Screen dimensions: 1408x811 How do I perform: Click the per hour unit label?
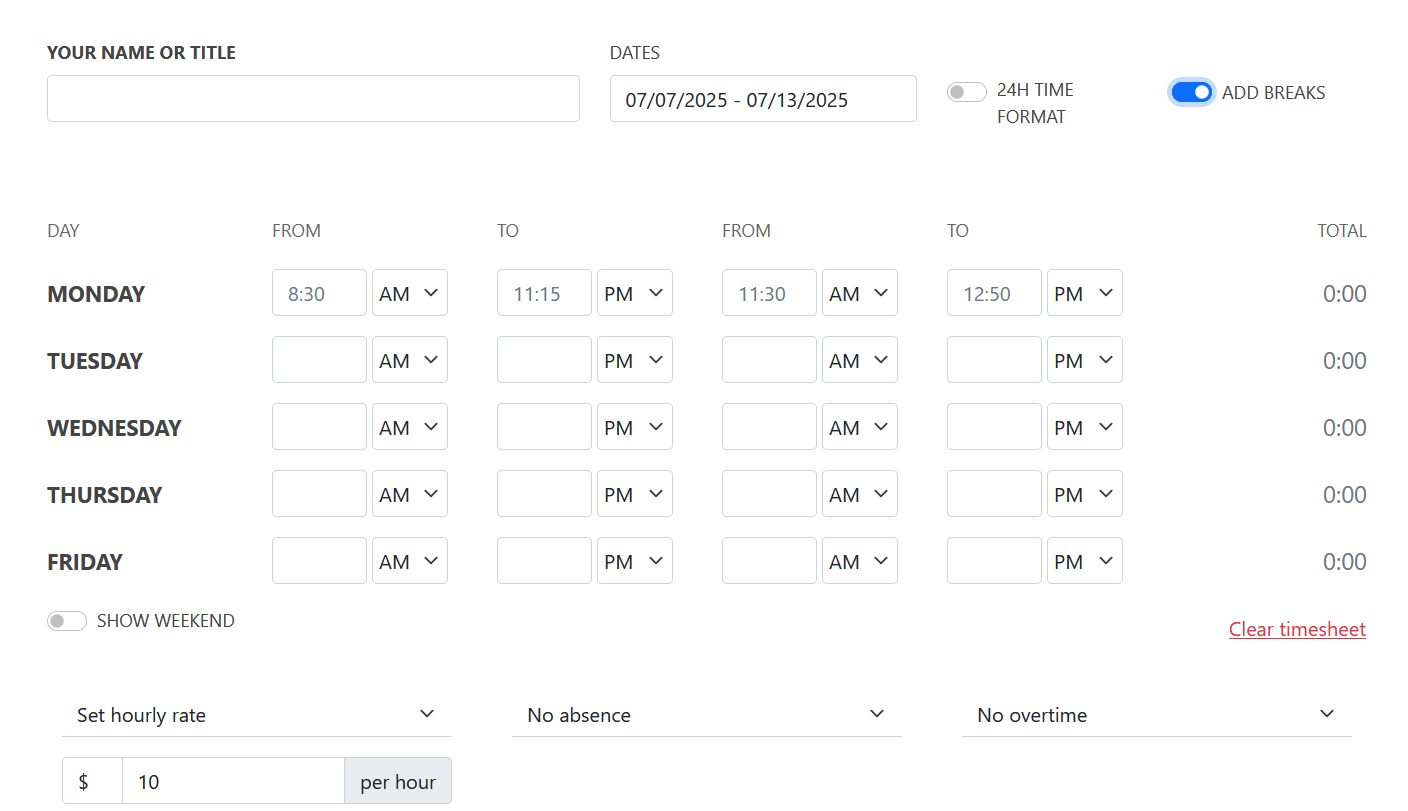(x=397, y=781)
